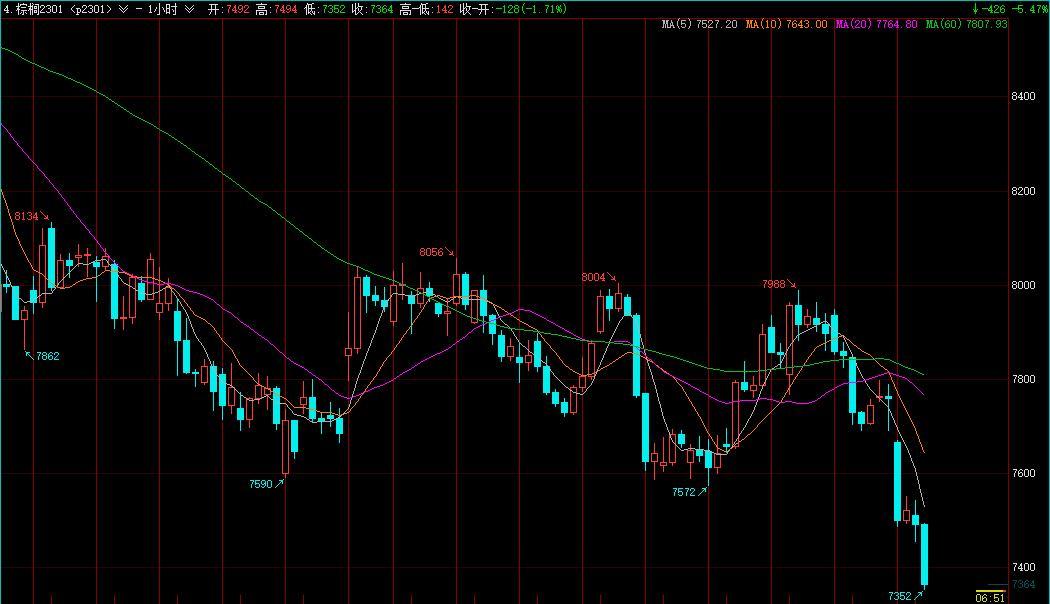The image size is (1050, 604).
Task: Click the 8000 price axis label
Action: (x=1023, y=285)
